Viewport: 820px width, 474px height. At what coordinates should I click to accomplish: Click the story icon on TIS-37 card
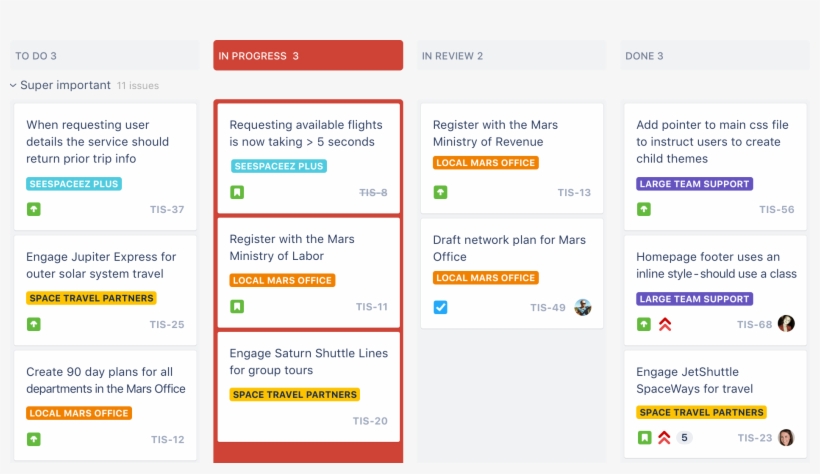(34, 209)
